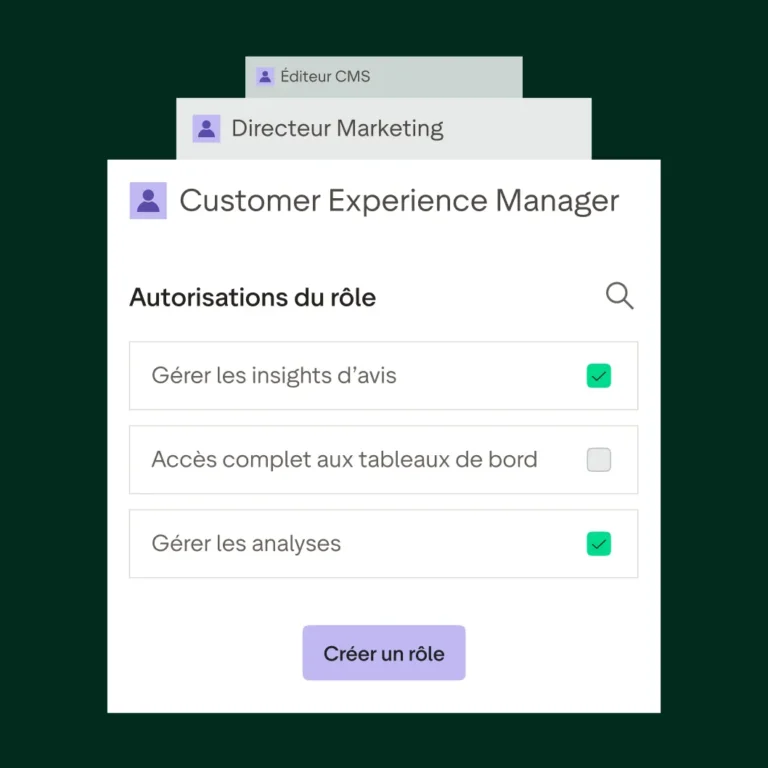Uncheck the Gérer les analyses checkbox

pos(599,544)
